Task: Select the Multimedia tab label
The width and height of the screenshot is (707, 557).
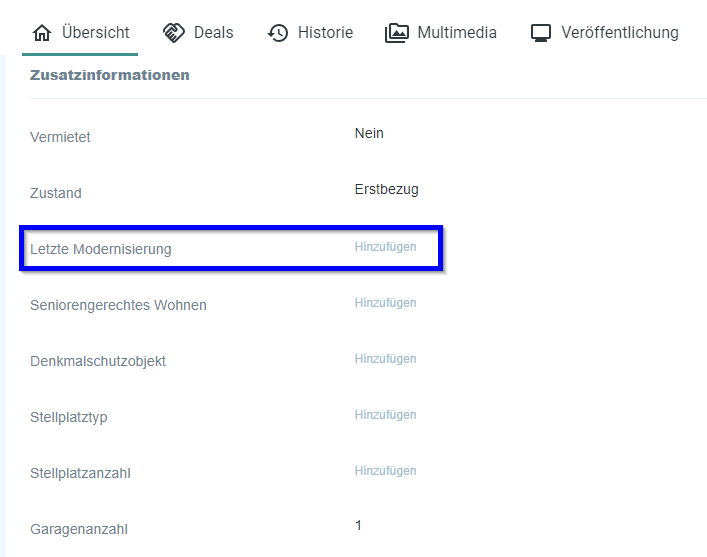Action: click(456, 33)
